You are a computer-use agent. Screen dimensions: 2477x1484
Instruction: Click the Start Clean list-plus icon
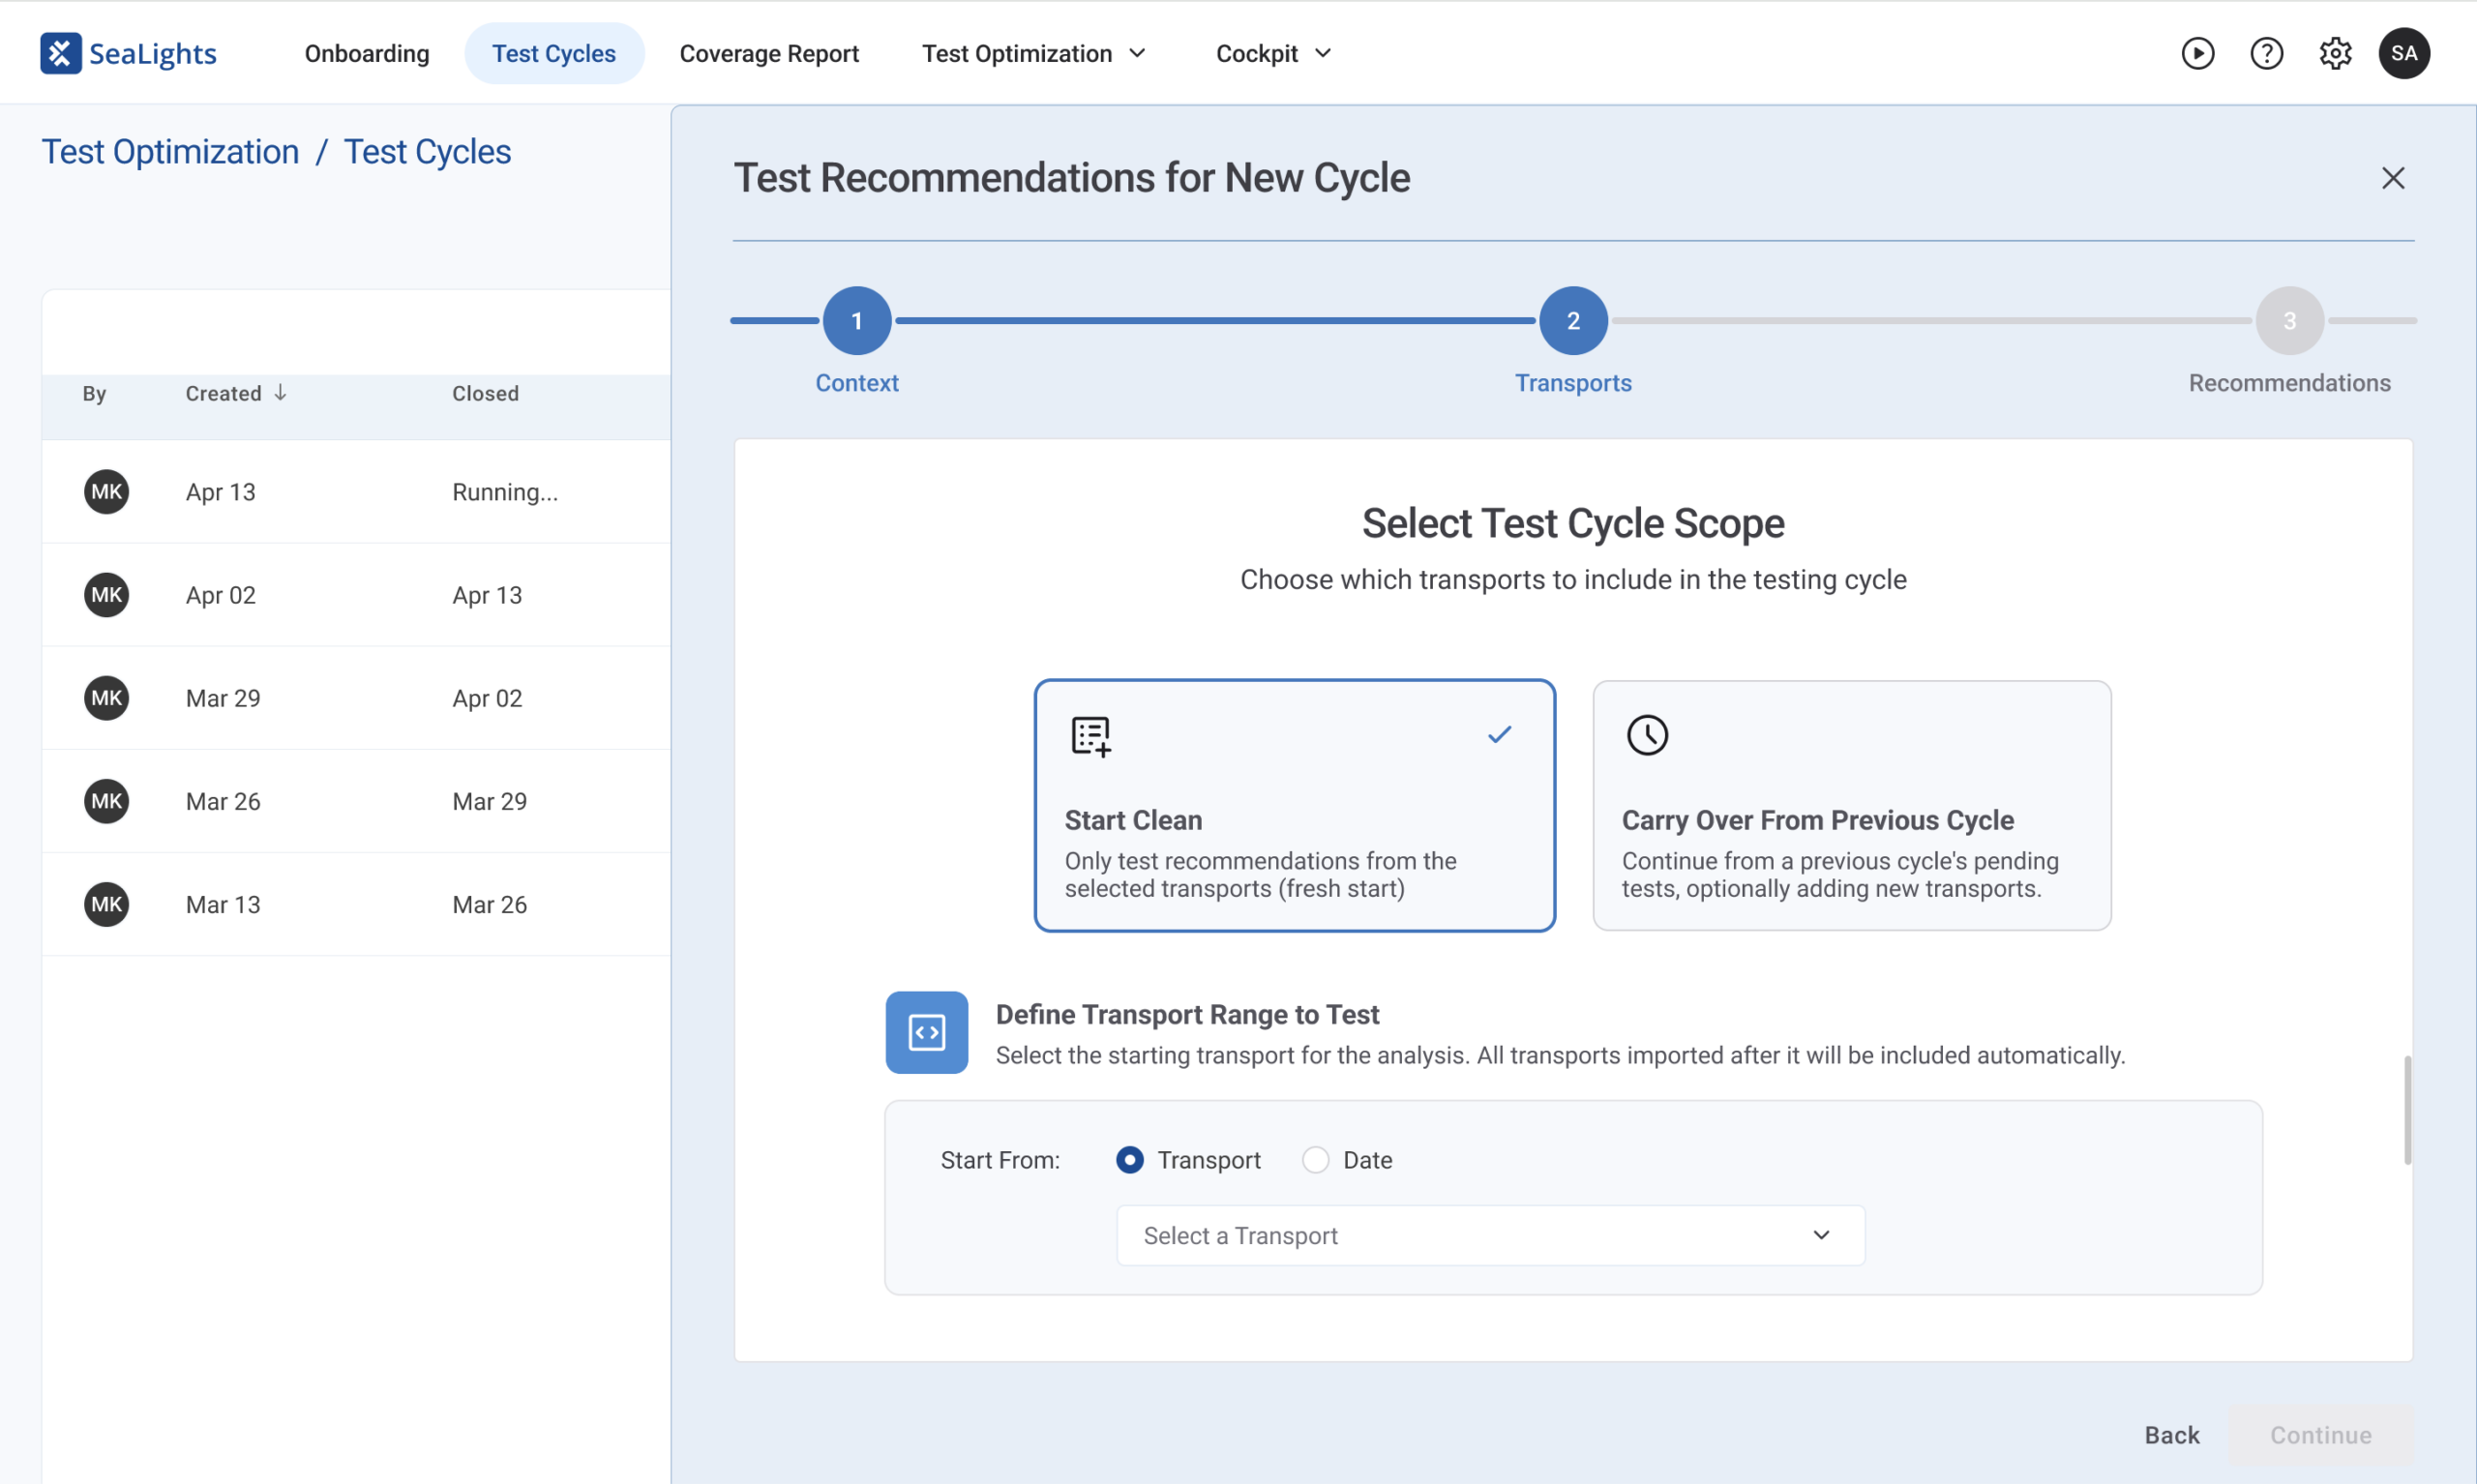pos(1091,736)
